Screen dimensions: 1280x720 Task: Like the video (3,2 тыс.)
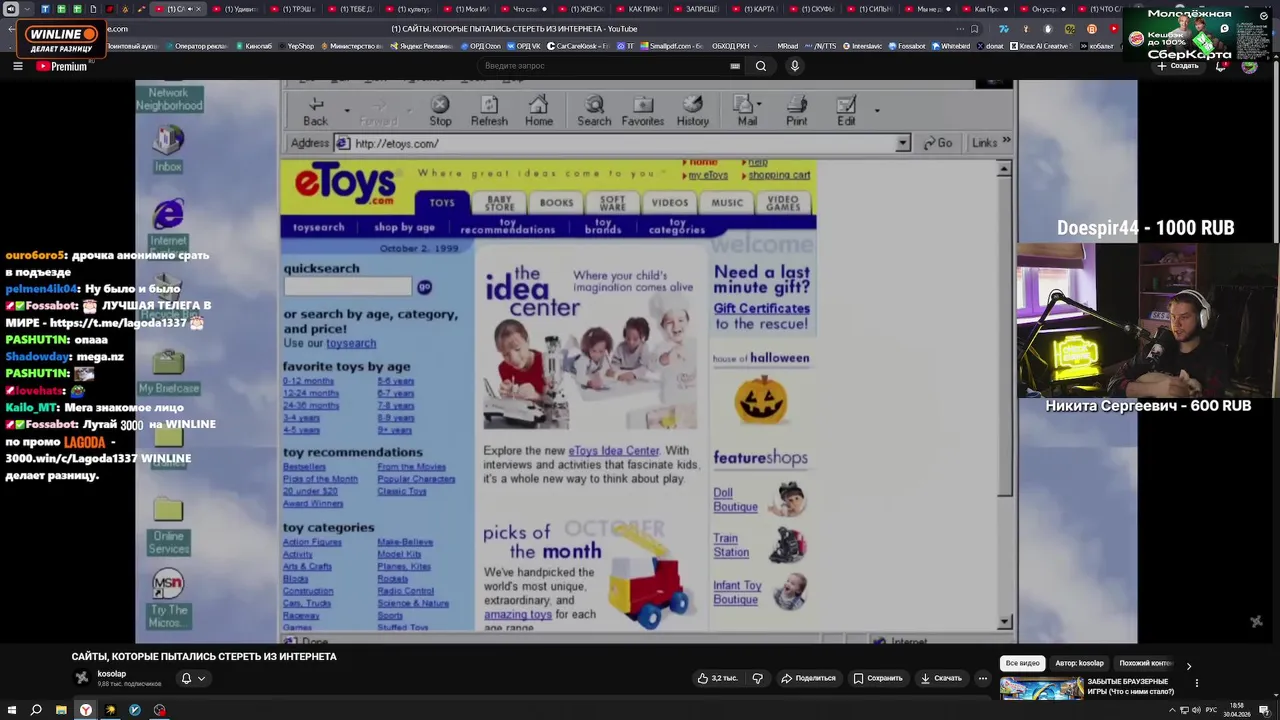(718, 678)
